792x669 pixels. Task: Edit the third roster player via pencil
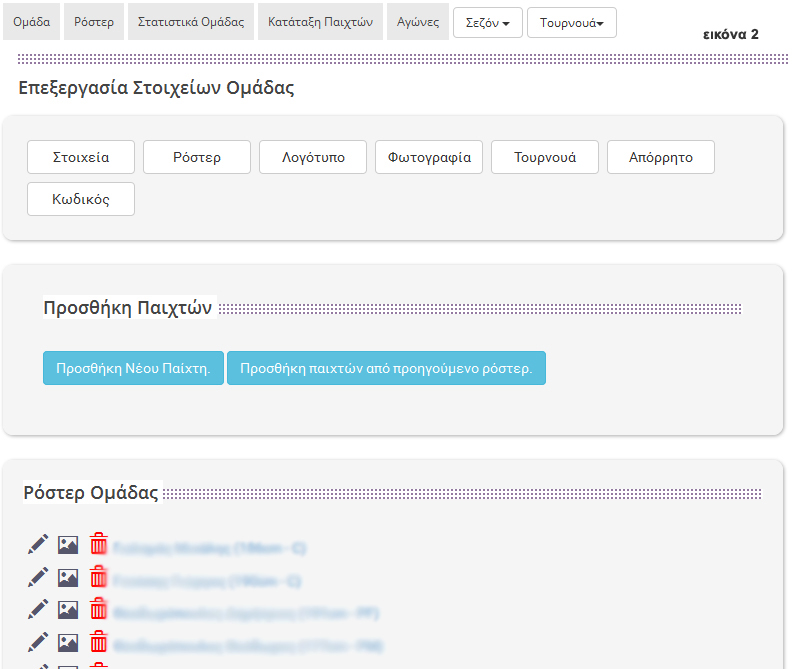click(38, 609)
